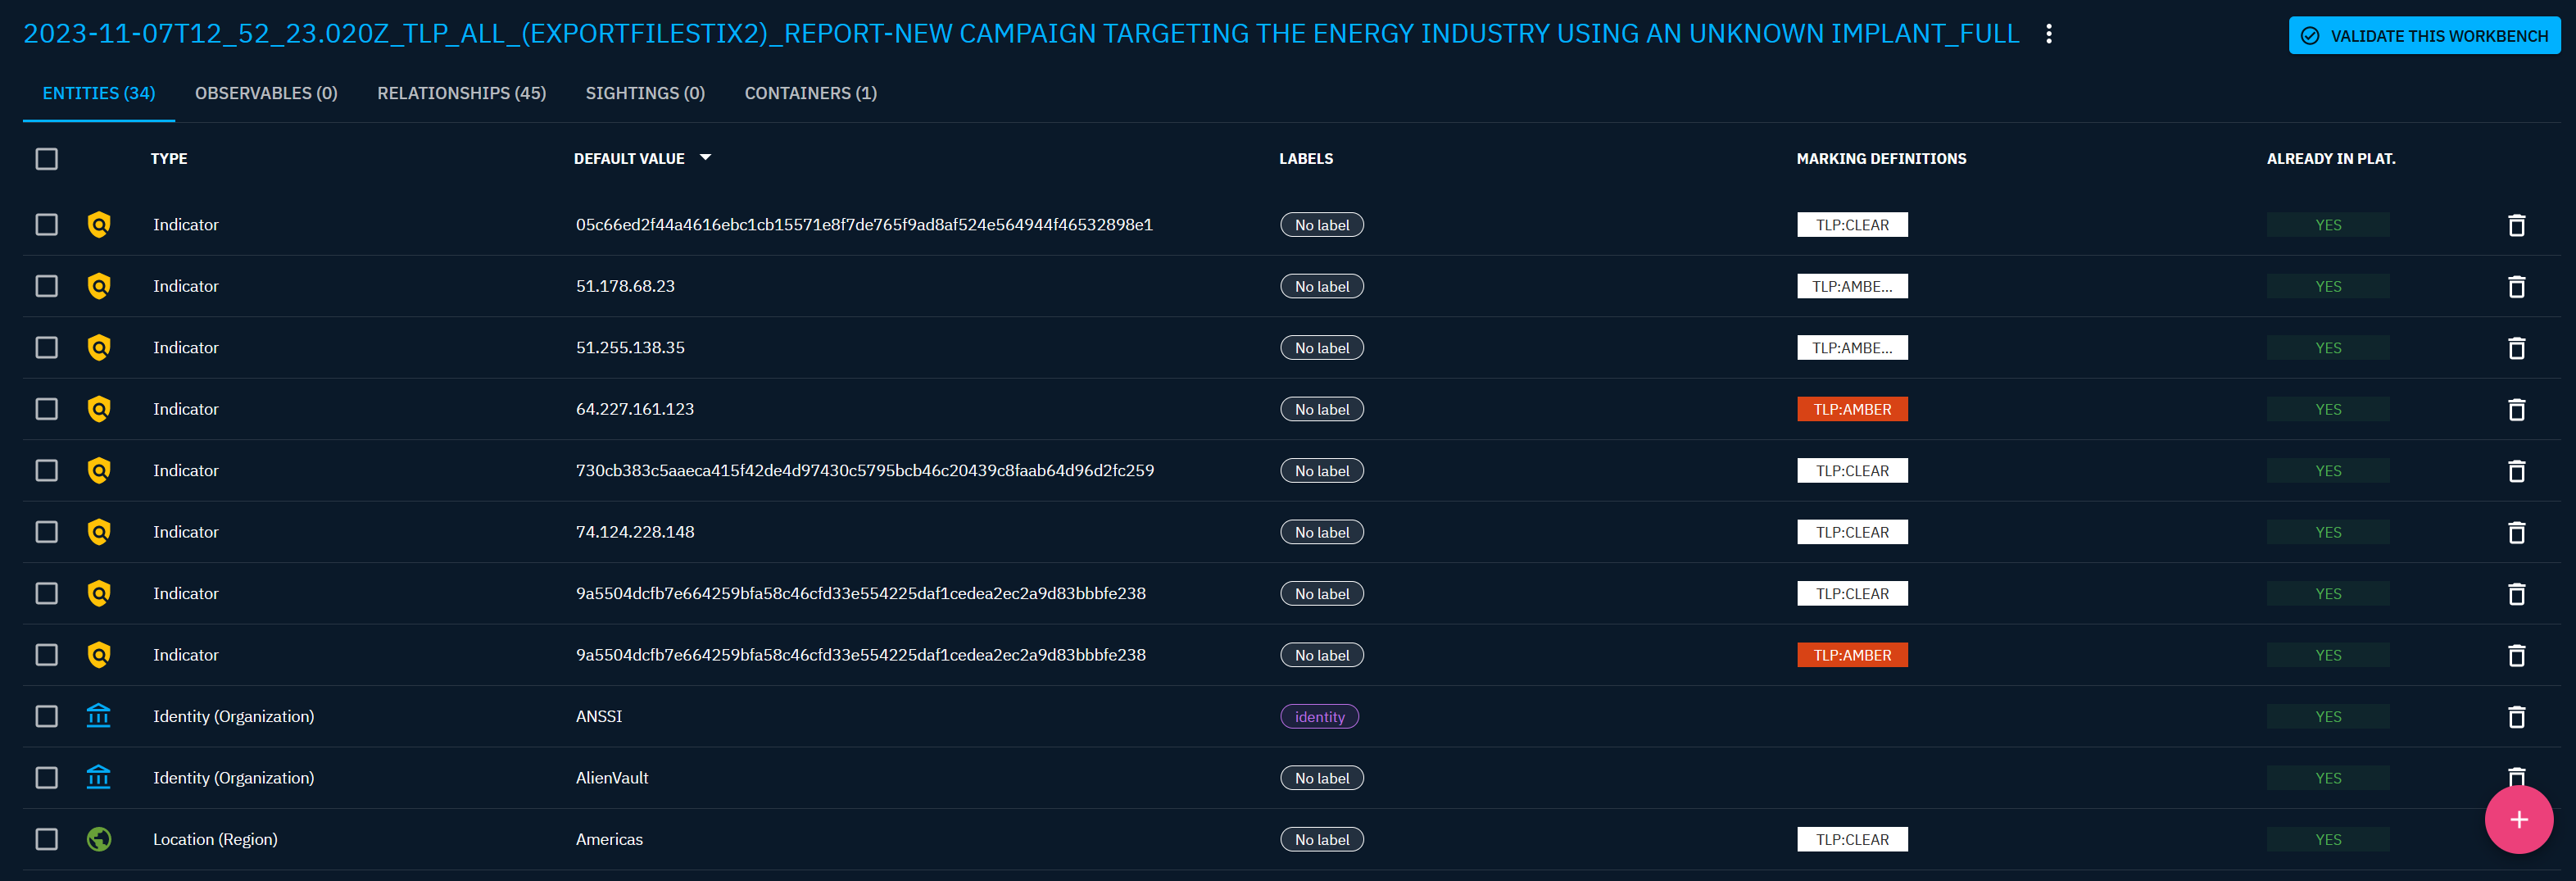This screenshot has height=881, width=2576.
Task: Click Validate This Workbench button
Action: [x=2424, y=36]
